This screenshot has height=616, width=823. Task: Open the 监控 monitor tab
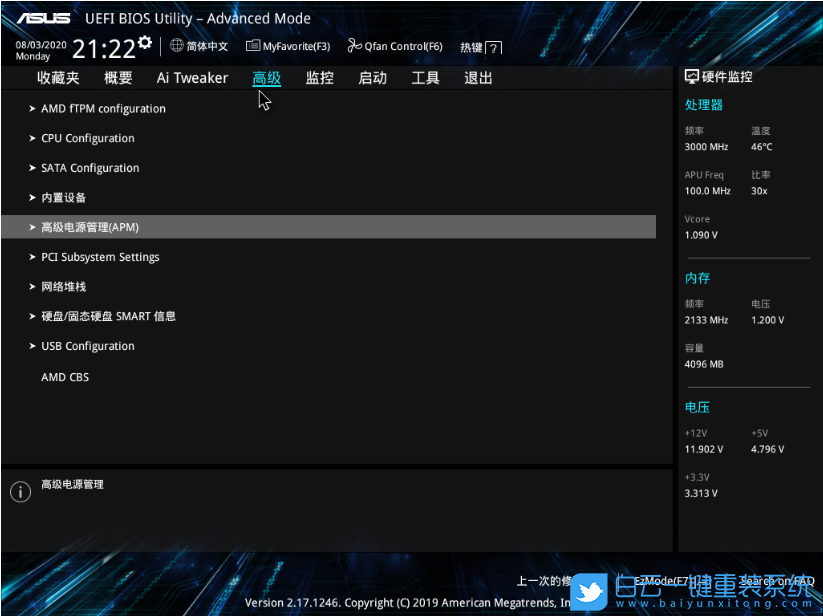click(319, 78)
